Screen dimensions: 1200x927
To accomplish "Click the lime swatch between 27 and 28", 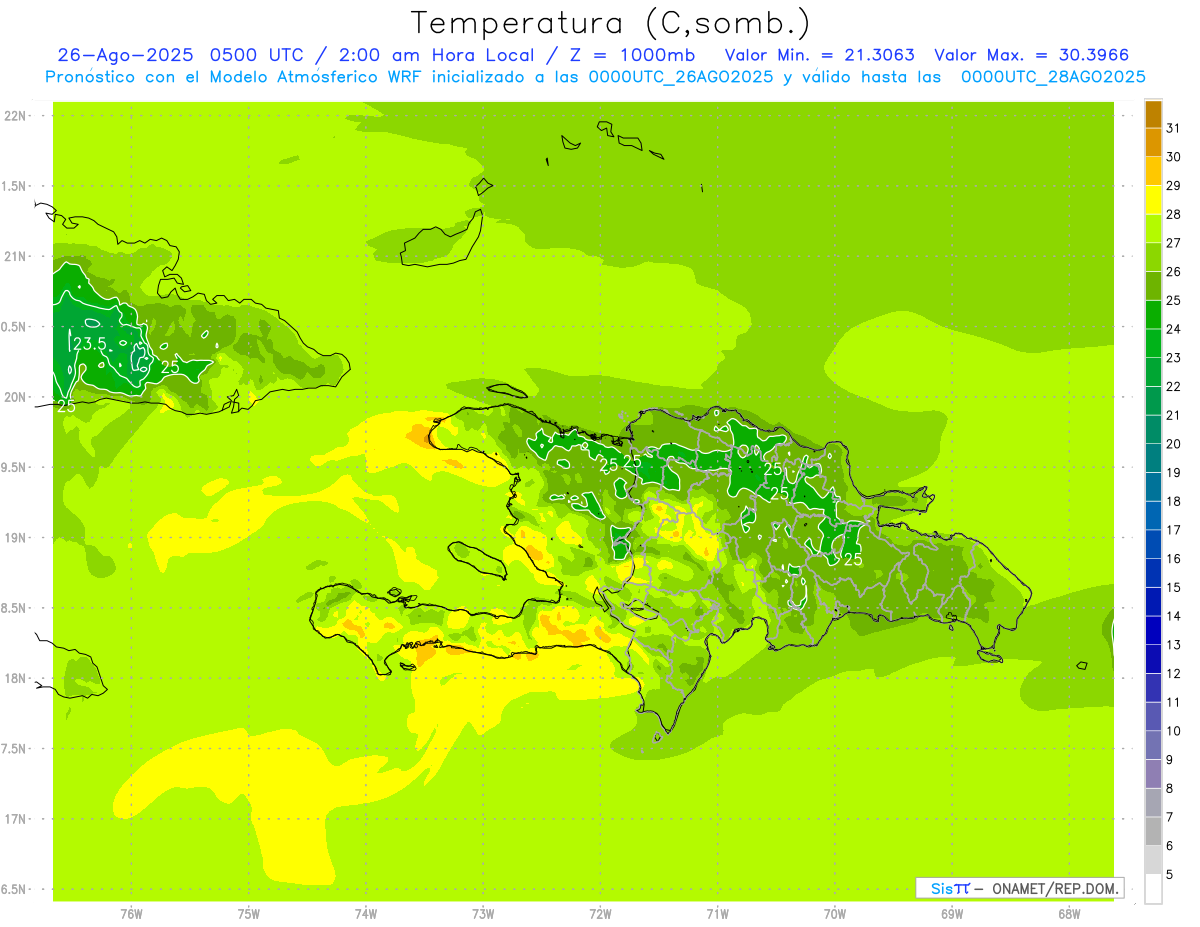I will (1154, 229).
